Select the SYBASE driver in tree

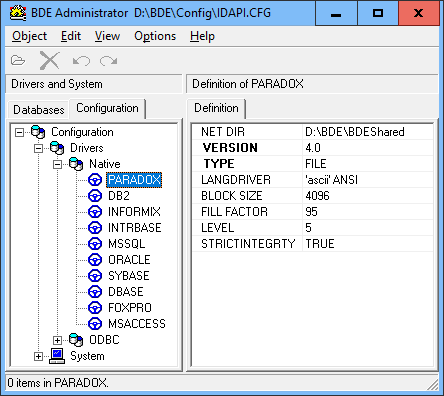(129, 276)
